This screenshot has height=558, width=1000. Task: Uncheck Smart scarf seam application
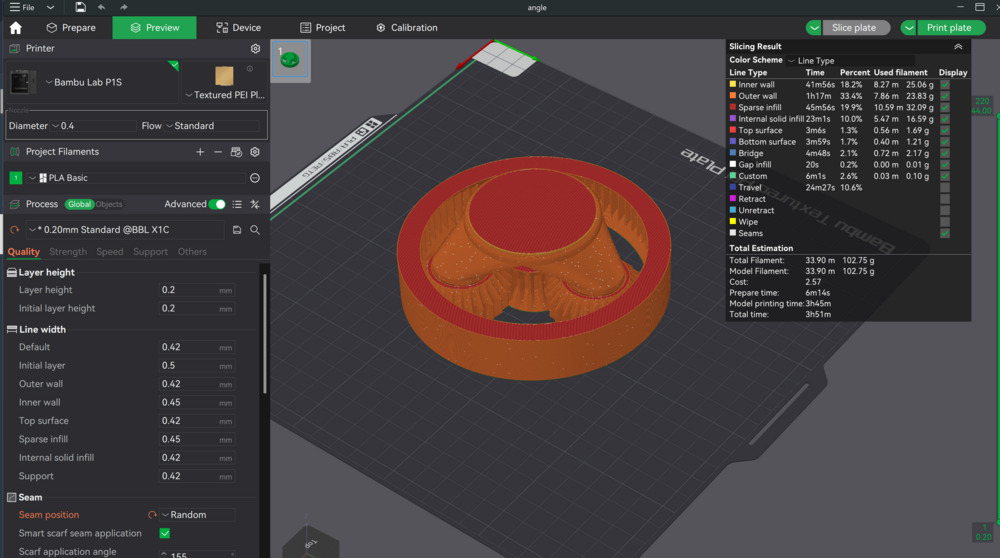coord(165,533)
